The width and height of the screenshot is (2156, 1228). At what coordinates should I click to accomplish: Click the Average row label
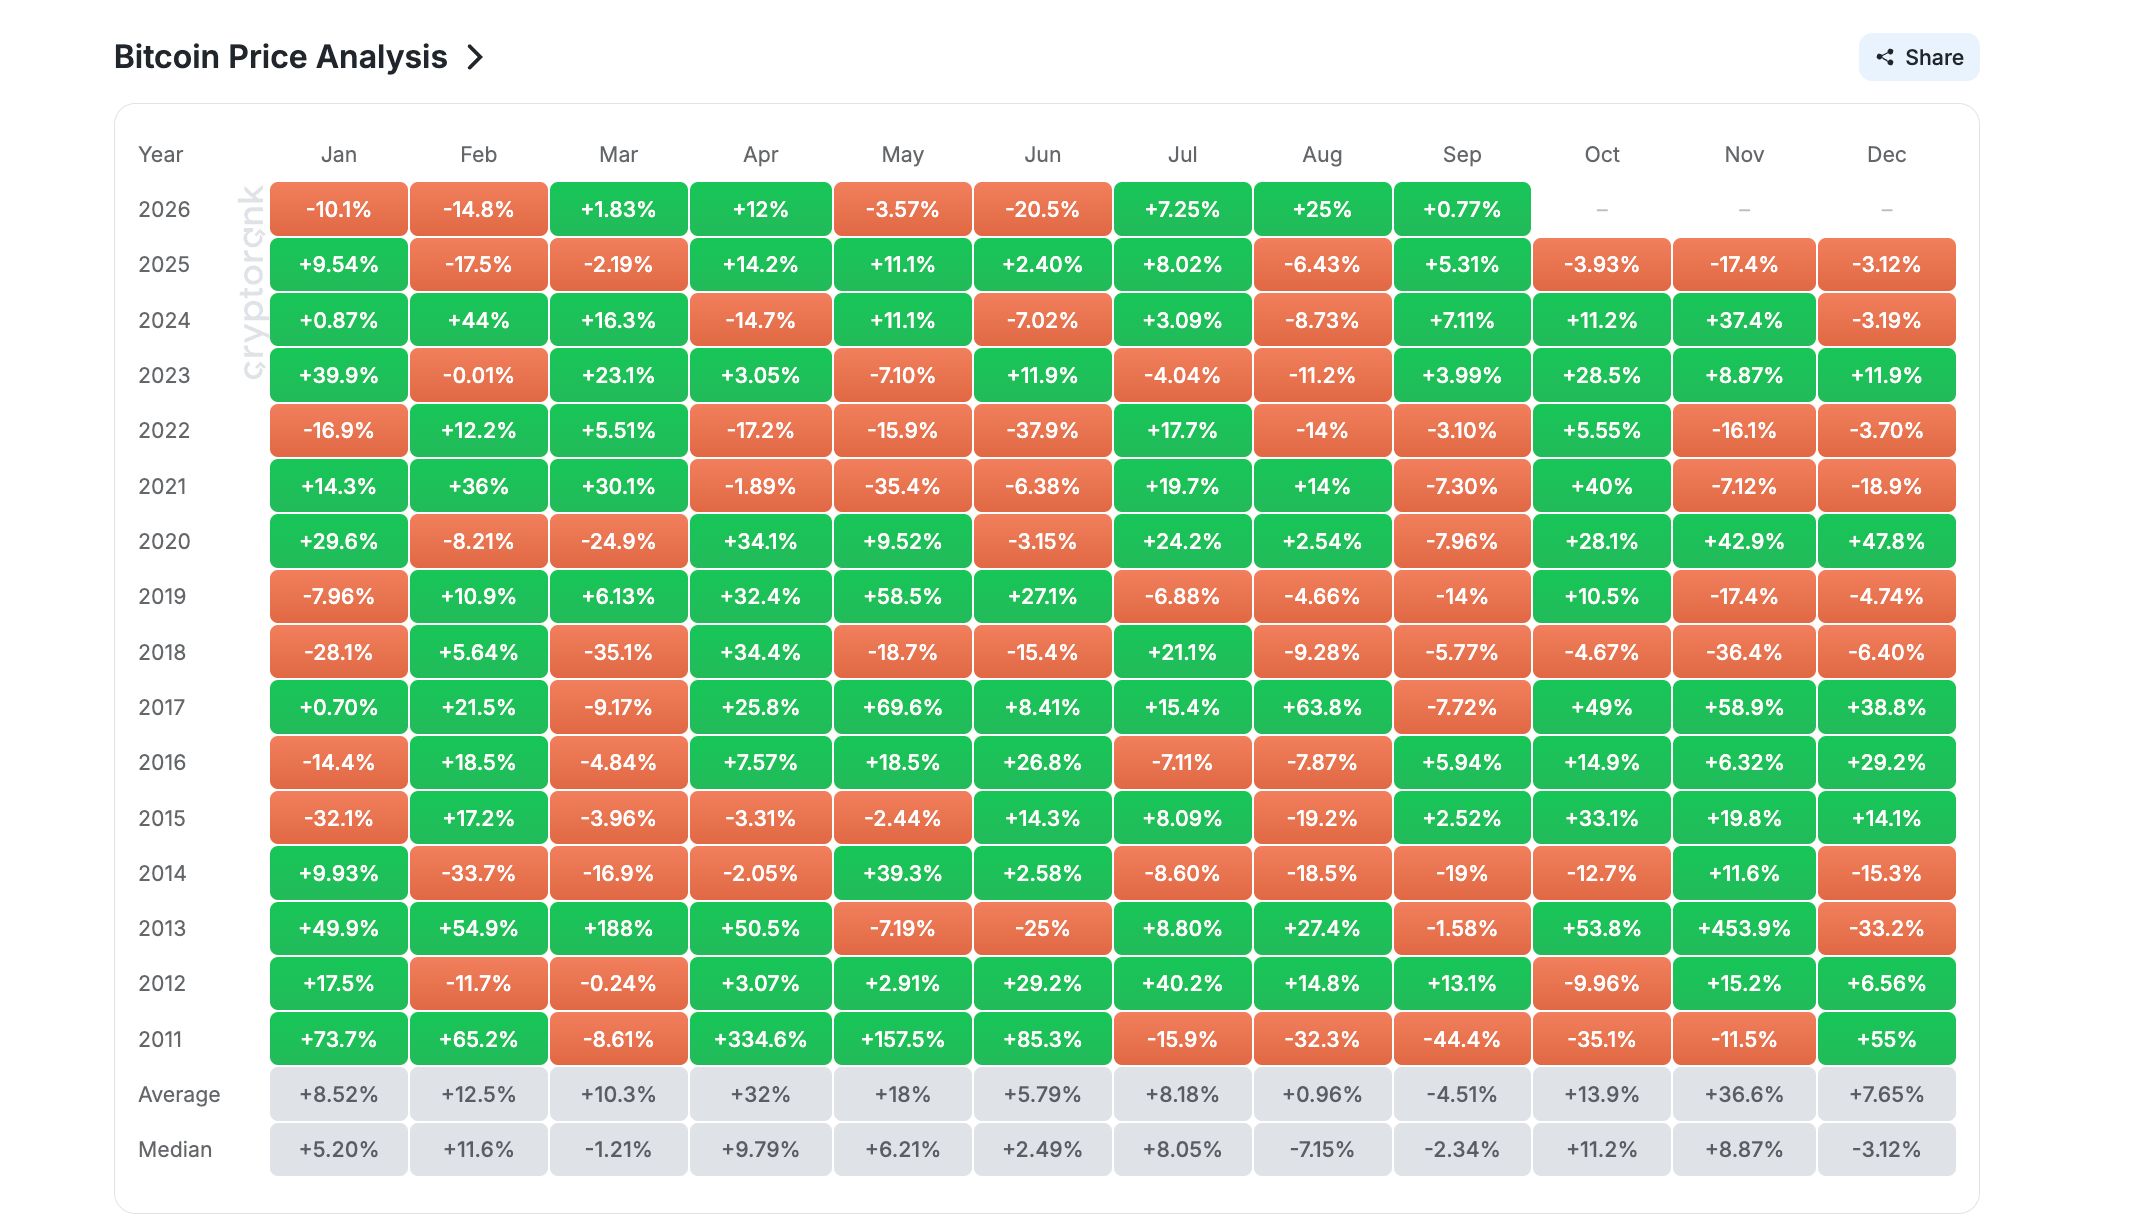179,1094
